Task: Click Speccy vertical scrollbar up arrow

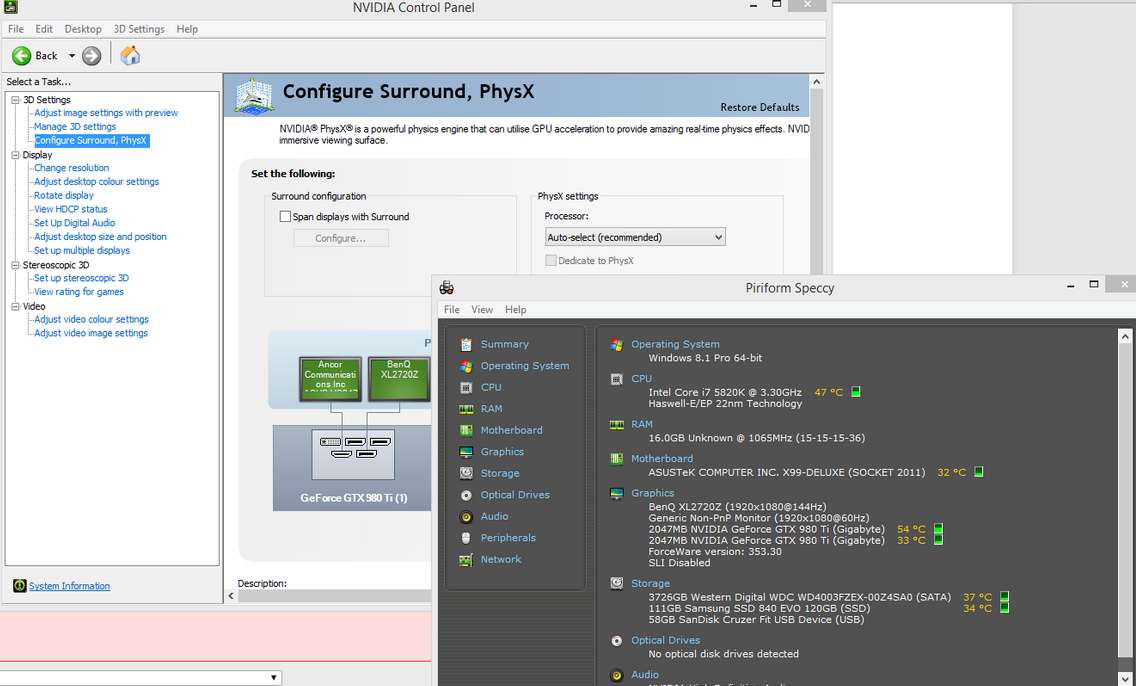Action: tap(1125, 336)
